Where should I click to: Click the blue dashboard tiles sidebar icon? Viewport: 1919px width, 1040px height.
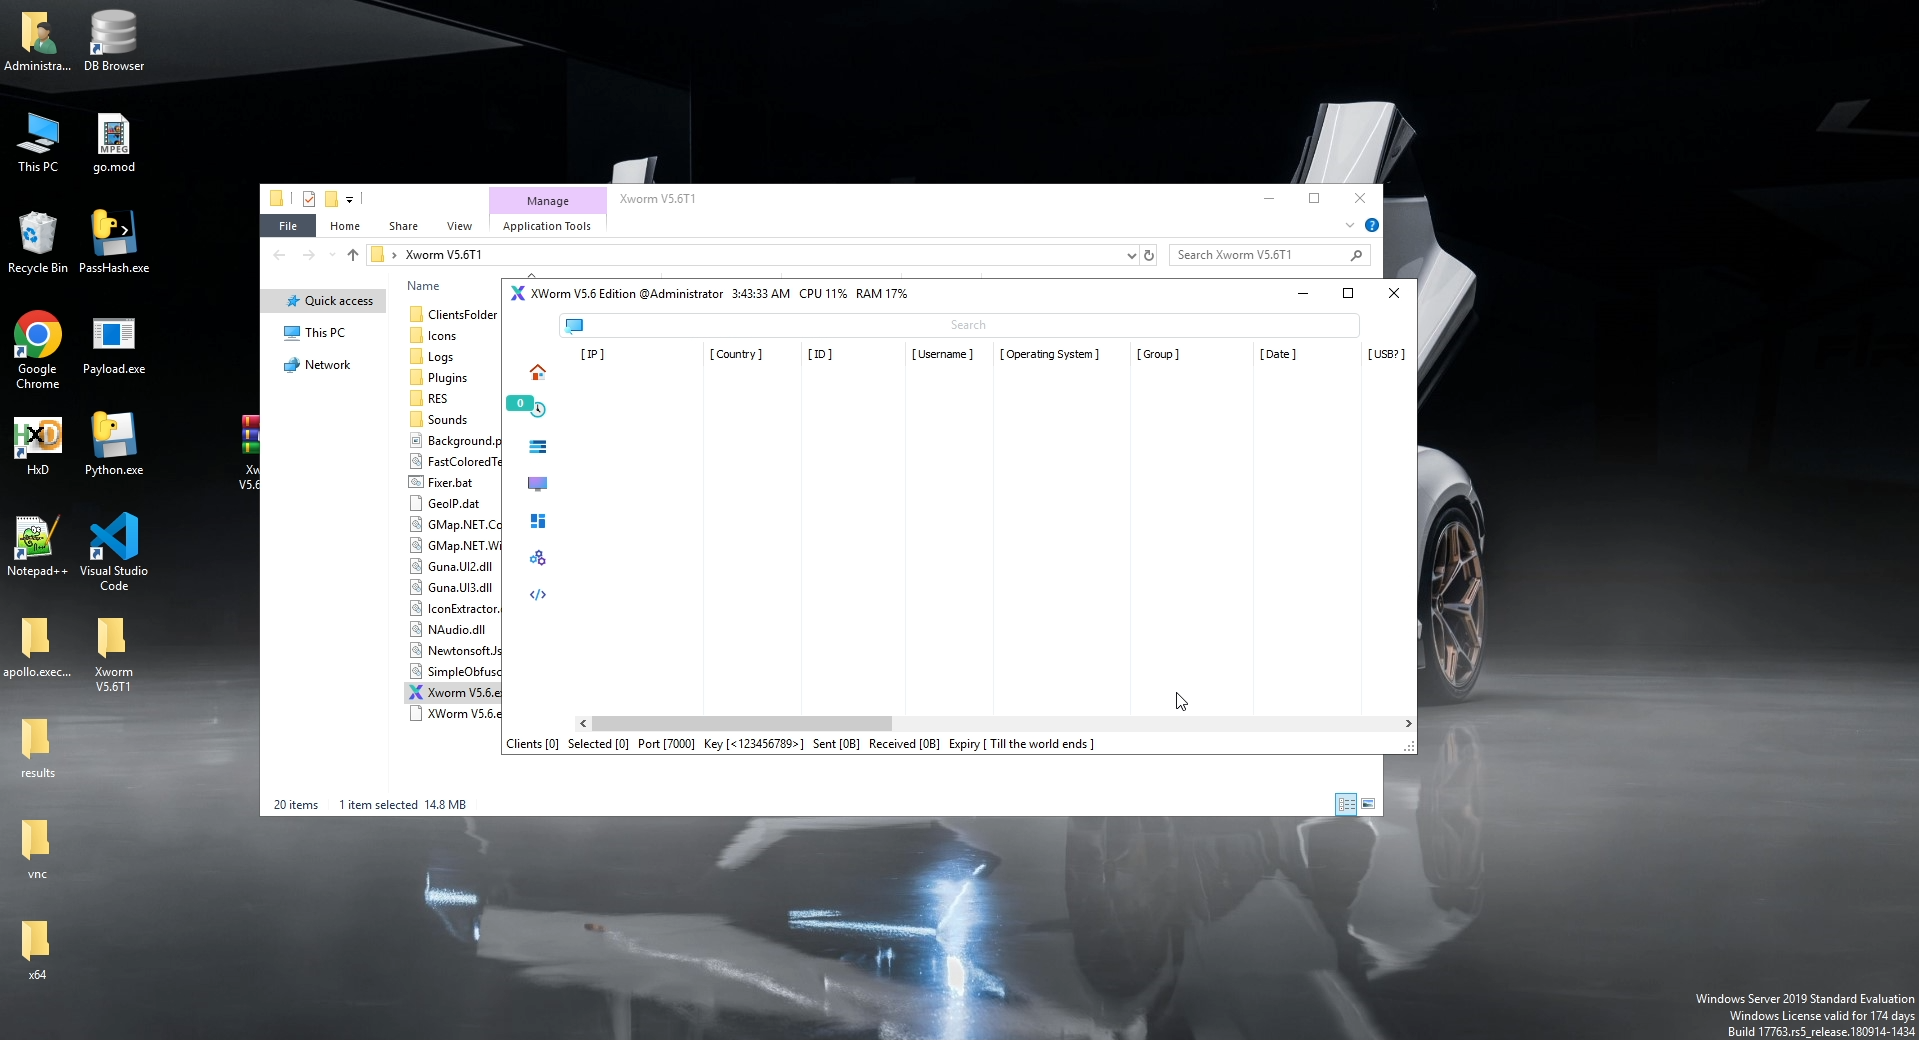coord(537,521)
